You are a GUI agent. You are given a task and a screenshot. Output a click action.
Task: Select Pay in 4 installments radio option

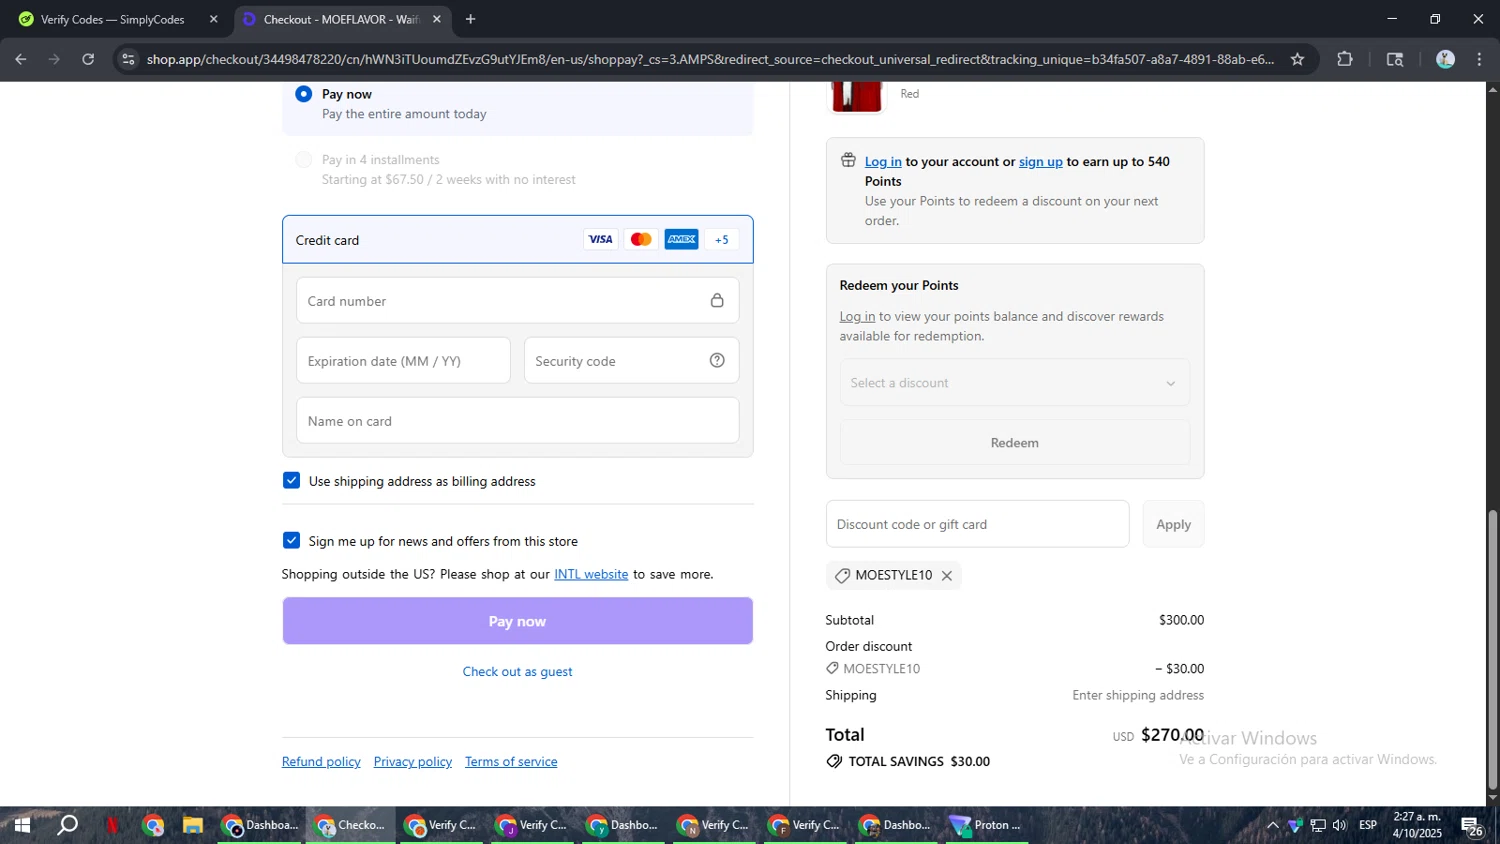[303, 160]
